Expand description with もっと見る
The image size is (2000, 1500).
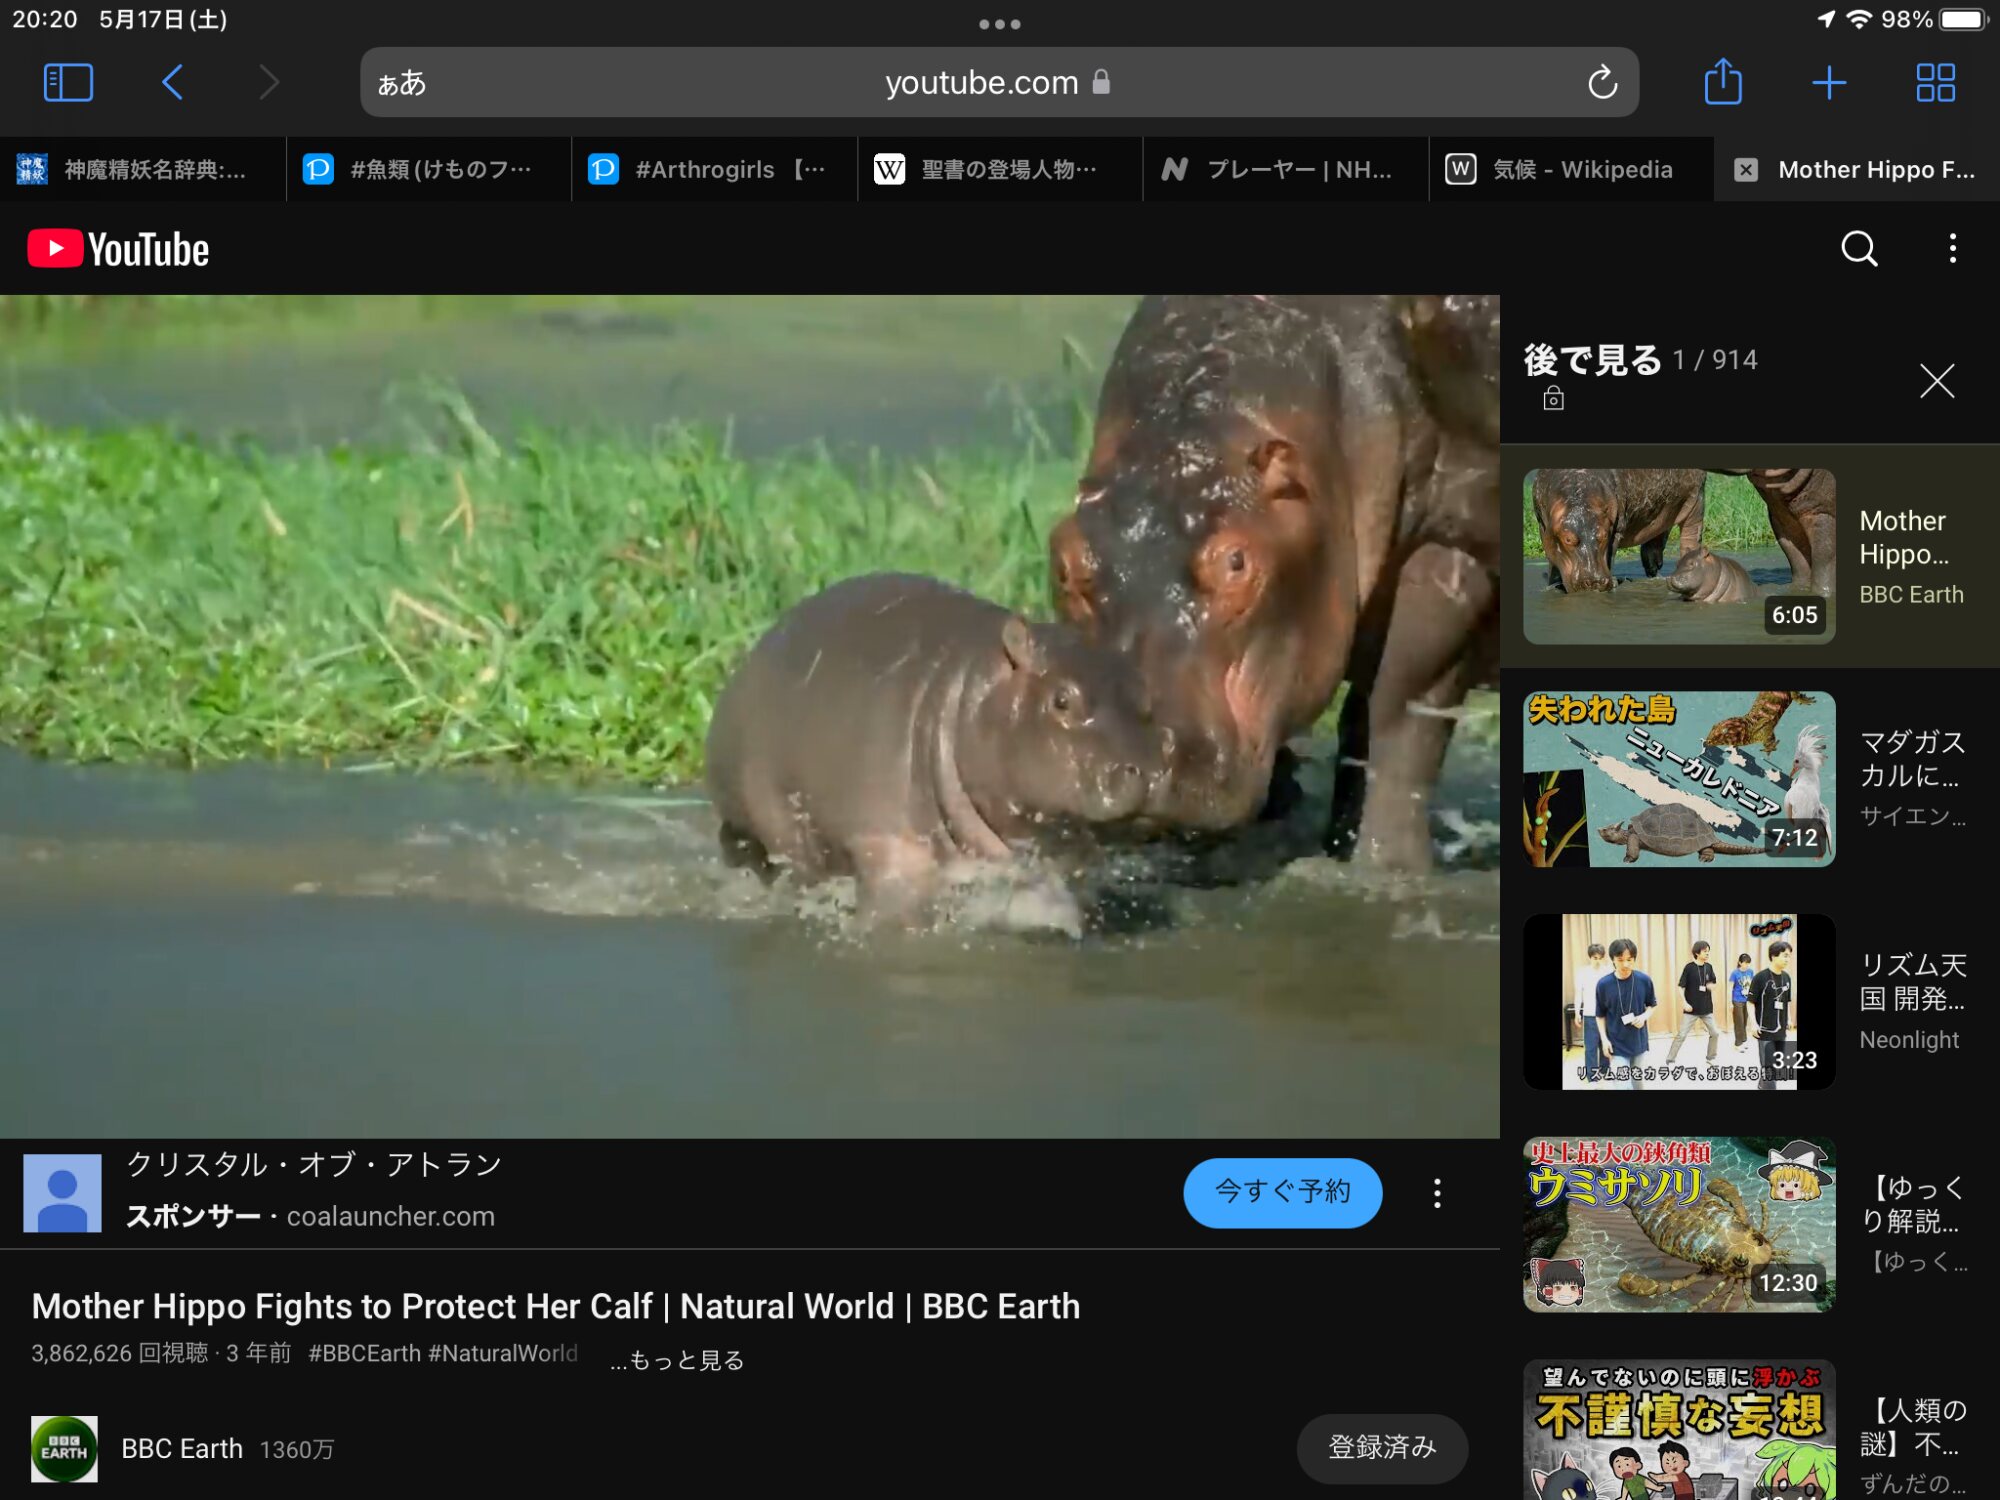click(x=678, y=1360)
